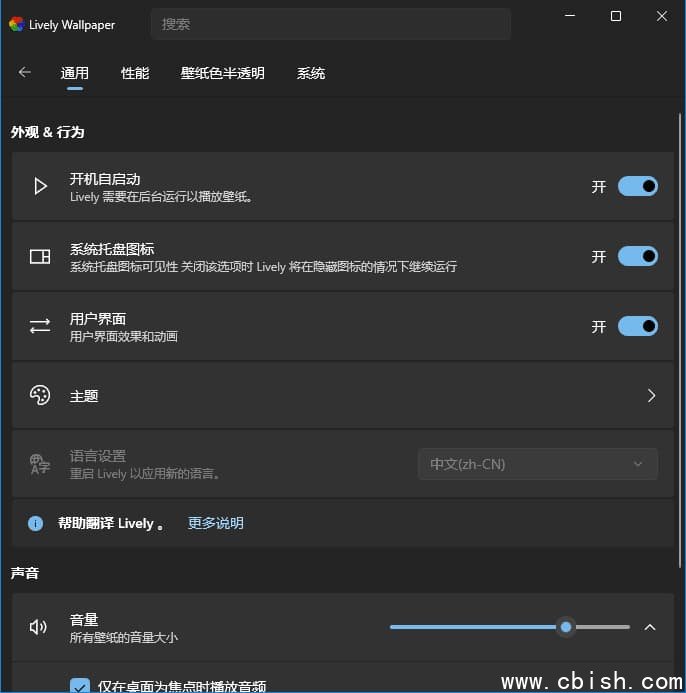Disable the 用户界面 effects switch
Image resolution: width=686 pixels, height=693 pixels.
pyautogui.click(x=638, y=326)
